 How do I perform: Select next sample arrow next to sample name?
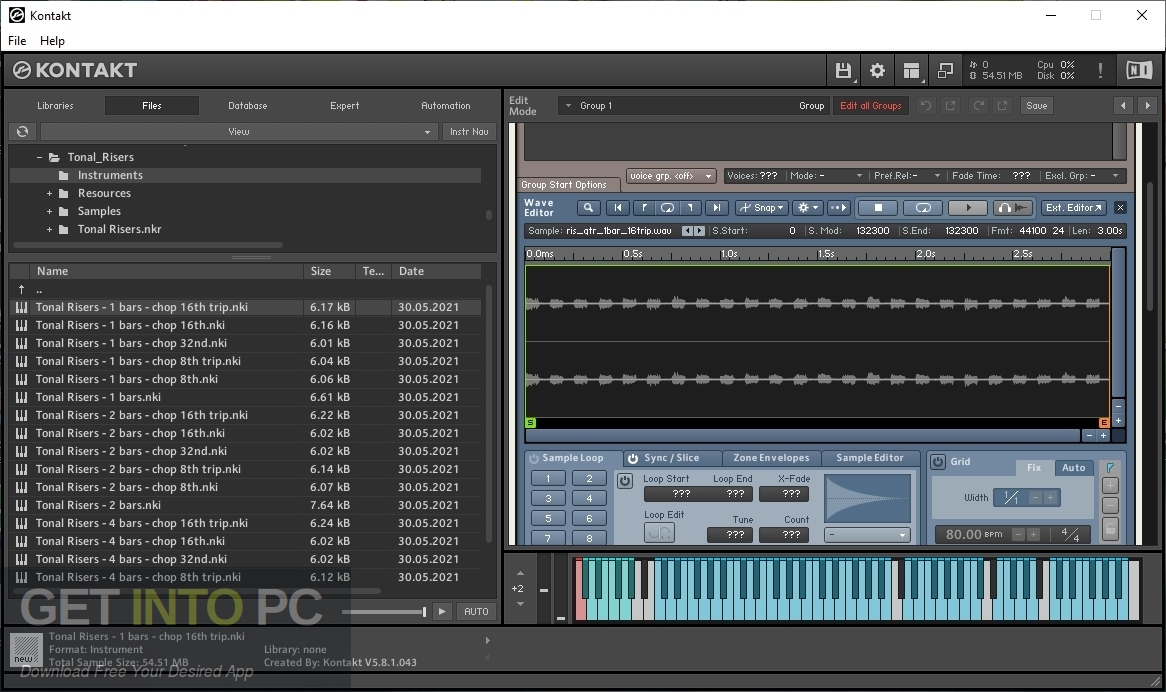coord(699,231)
